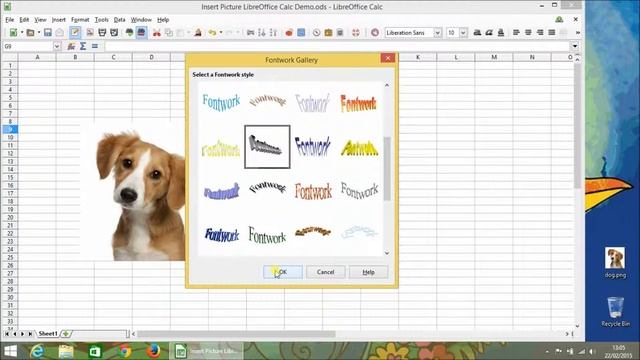Viewport: 640px width, 360px height.
Task: Add a new sheet with plus tab
Action: click(66, 334)
